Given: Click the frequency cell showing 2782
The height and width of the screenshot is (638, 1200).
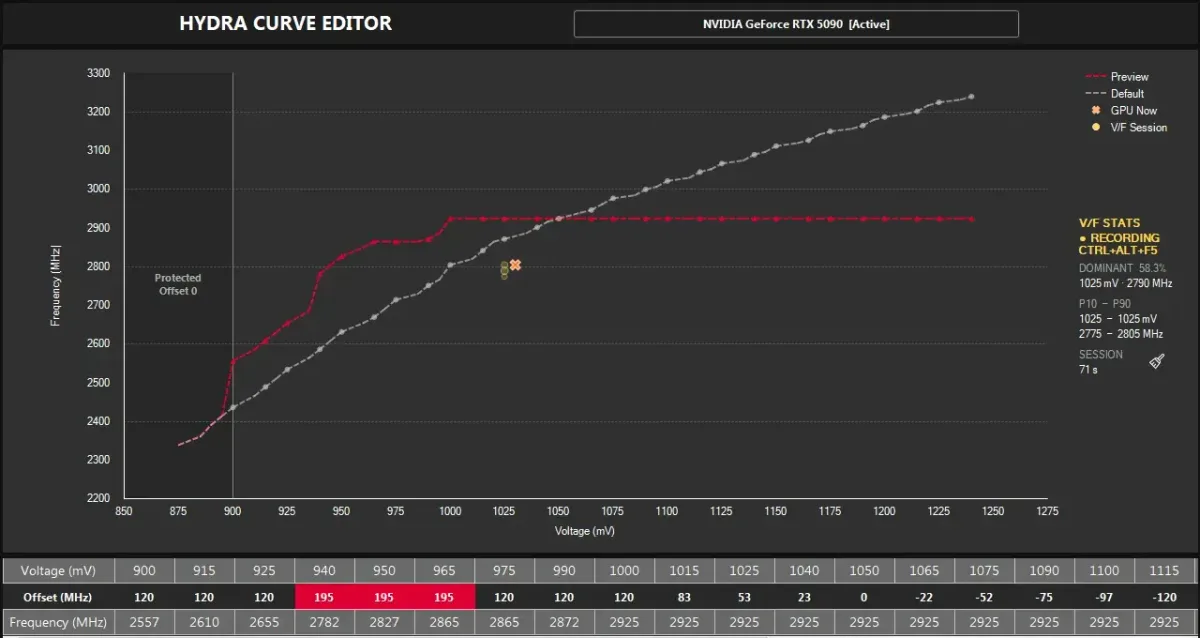Looking at the screenshot, I should coord(325,622).
